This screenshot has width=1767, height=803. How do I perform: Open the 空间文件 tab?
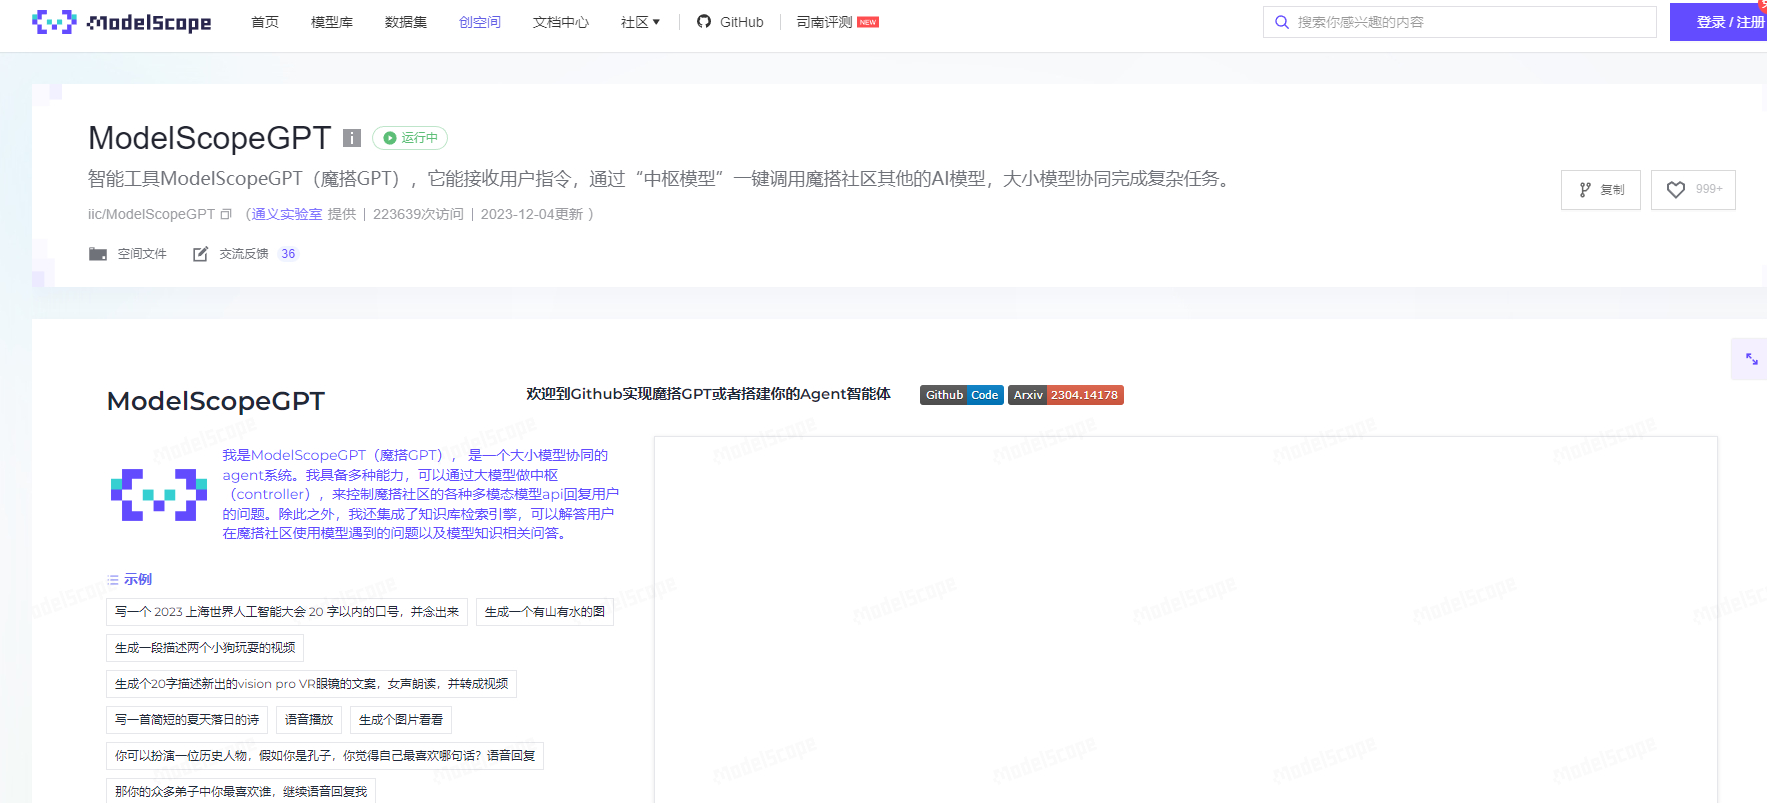[128, 254]
